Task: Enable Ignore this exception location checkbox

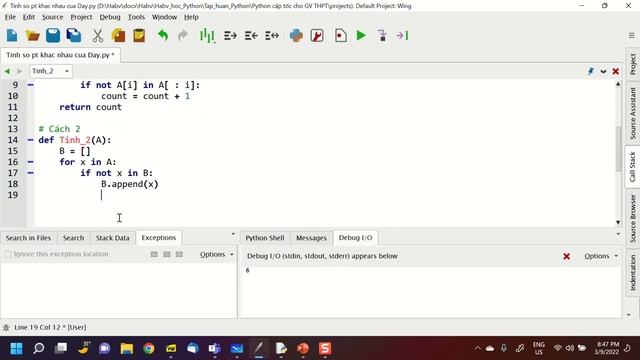Action: point(8,254)
